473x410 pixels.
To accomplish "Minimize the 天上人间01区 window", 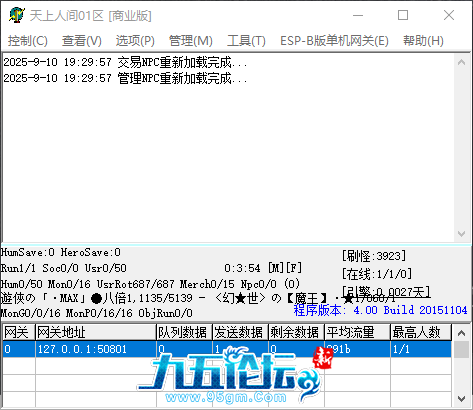I will pos(358,15).
